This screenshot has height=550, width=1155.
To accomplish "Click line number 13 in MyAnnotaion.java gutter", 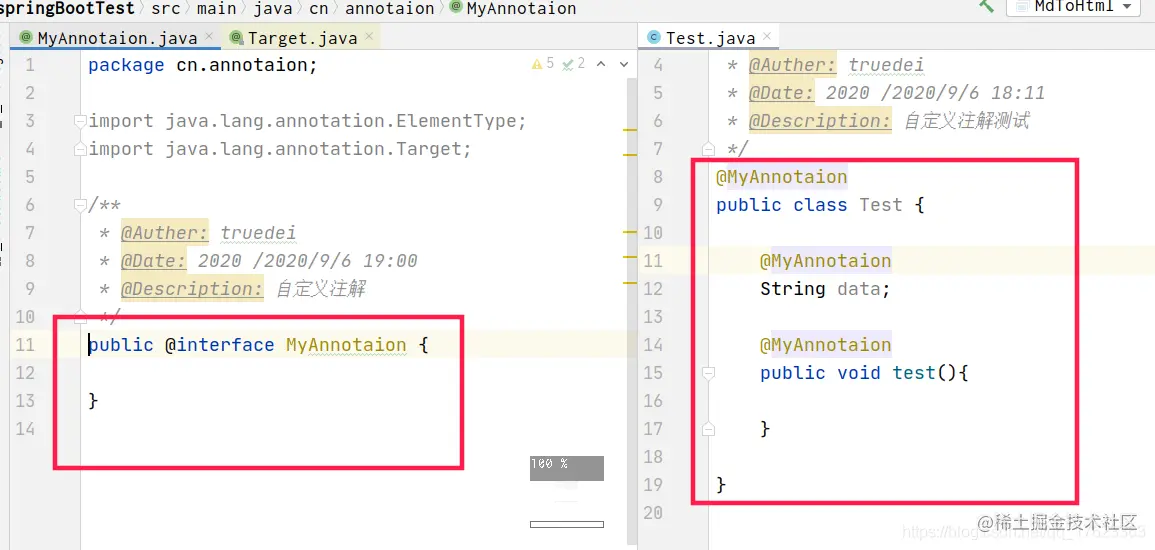I will [25, 401].
